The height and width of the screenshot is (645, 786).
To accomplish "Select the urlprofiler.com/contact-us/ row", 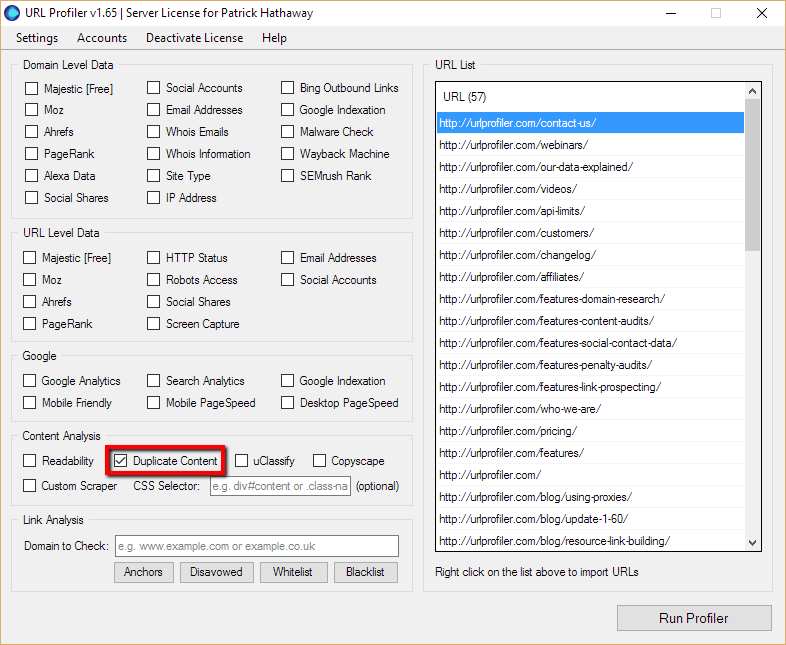I will [590, 123].
